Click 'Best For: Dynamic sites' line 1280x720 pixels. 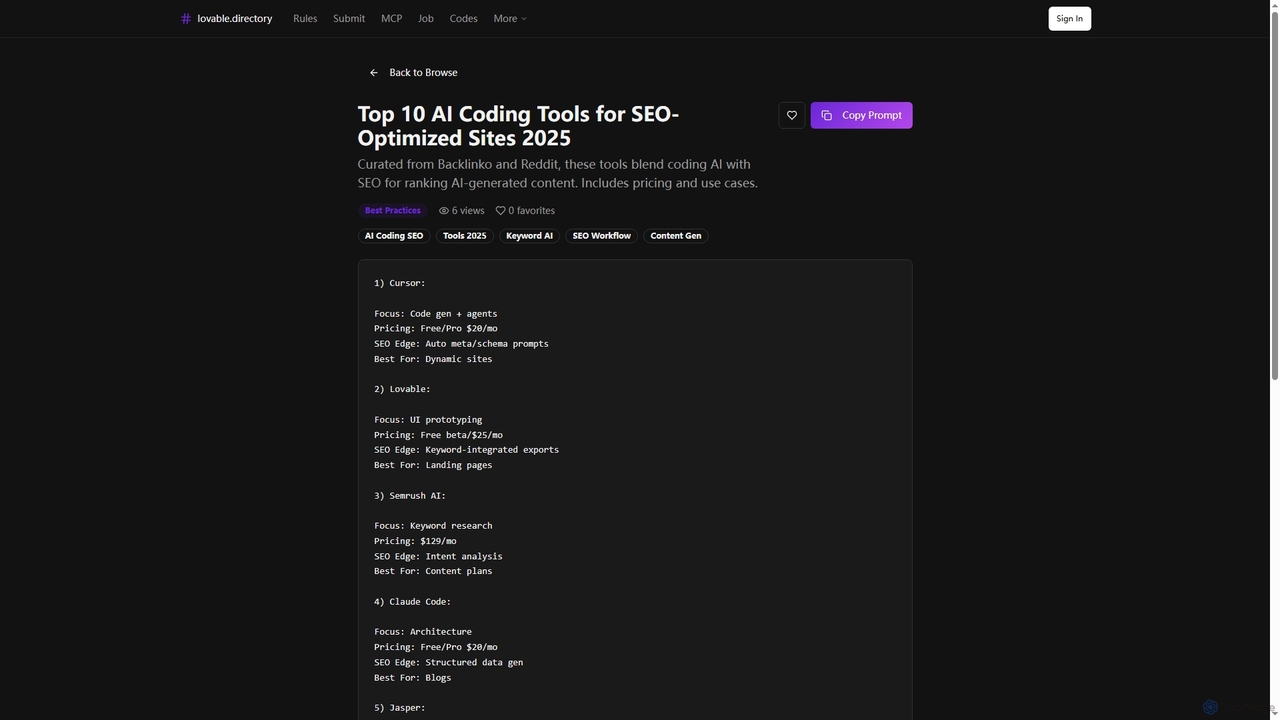pos(433,359)
